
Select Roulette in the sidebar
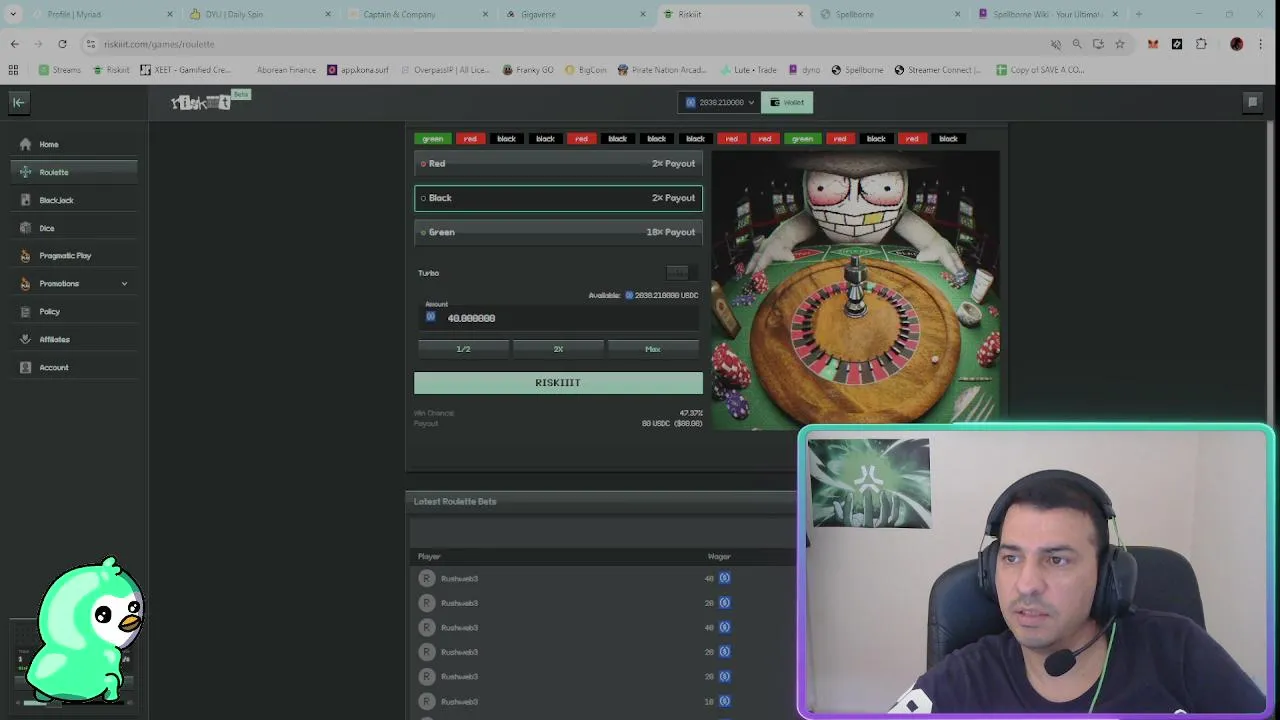(74, 172)
